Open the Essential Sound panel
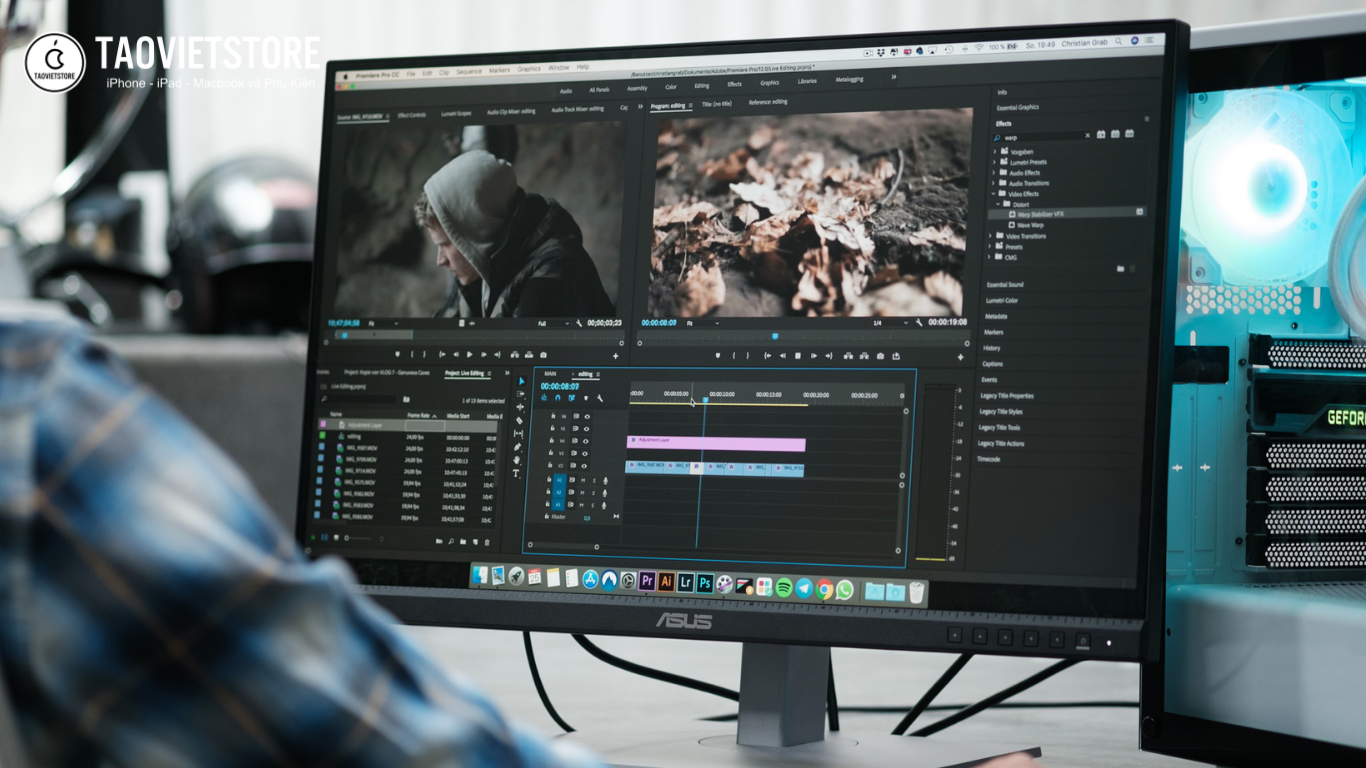Image resolution: width=1366 pixels, height=768 pixels. point(1005,285)
